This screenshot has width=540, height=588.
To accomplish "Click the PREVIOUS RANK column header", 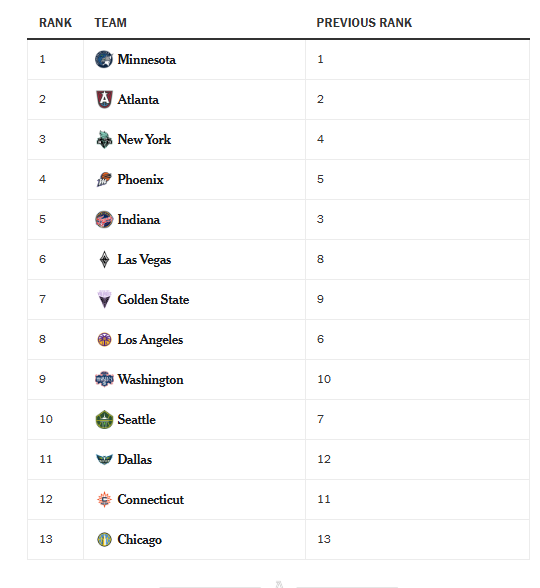I will pos(364,22).
